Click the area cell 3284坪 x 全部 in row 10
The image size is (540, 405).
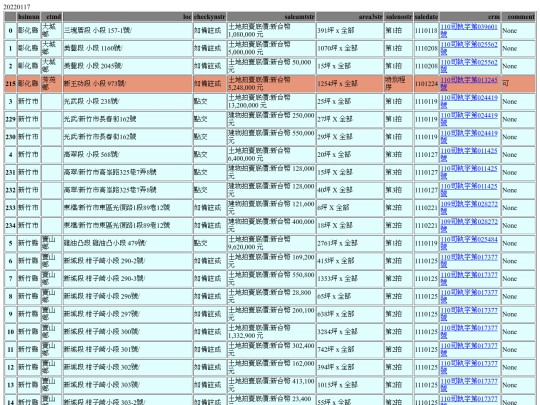[350, 332]
